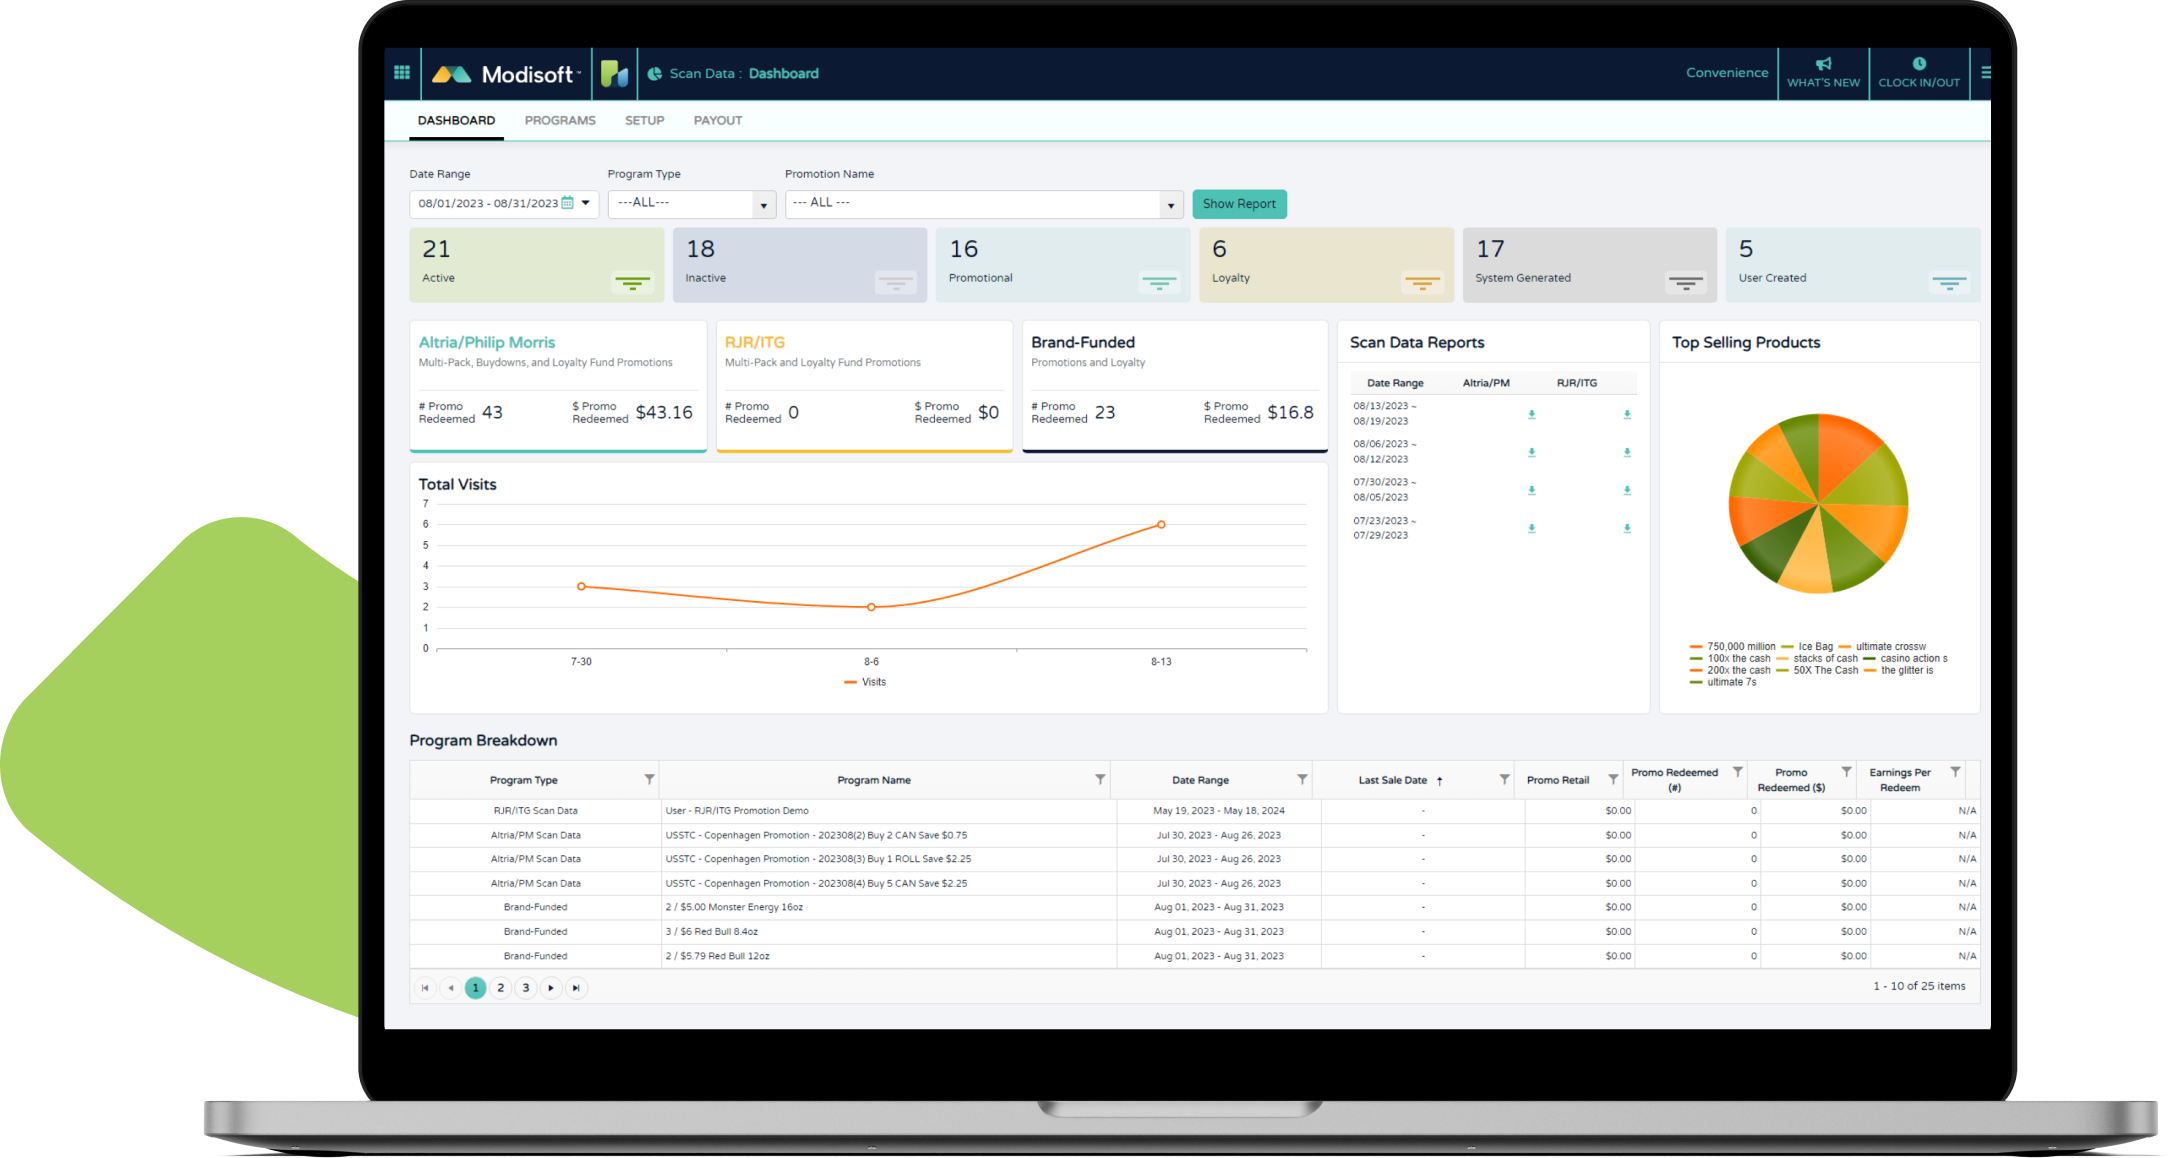Expand the Program Type dropdown
The width and height of the screenshot is (2175, 1158).
(x=763, y=205)
